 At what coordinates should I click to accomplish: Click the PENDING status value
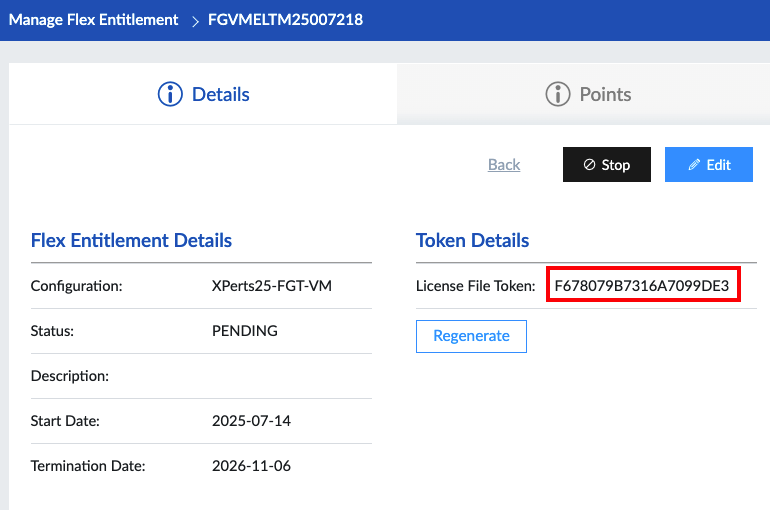pyautogui.click(x=245, y=331)
